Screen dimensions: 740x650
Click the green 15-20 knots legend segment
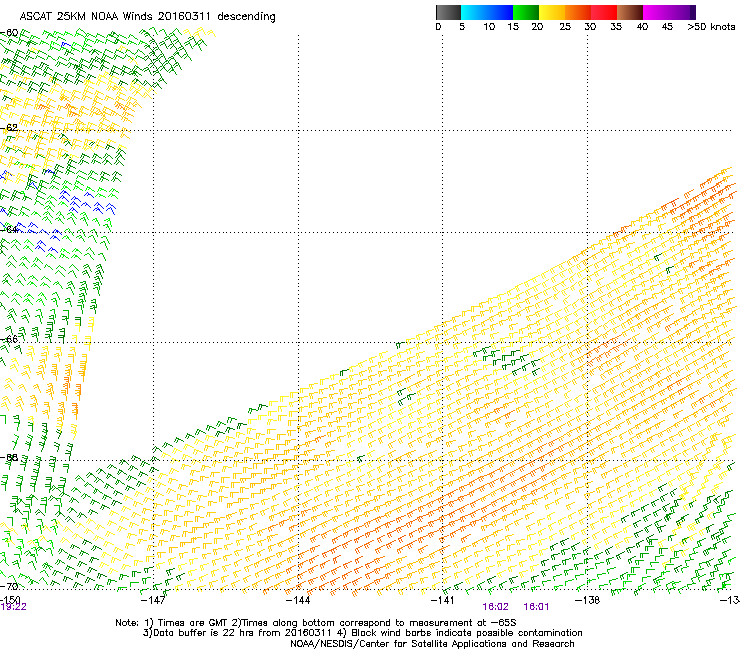pos(526,12)
